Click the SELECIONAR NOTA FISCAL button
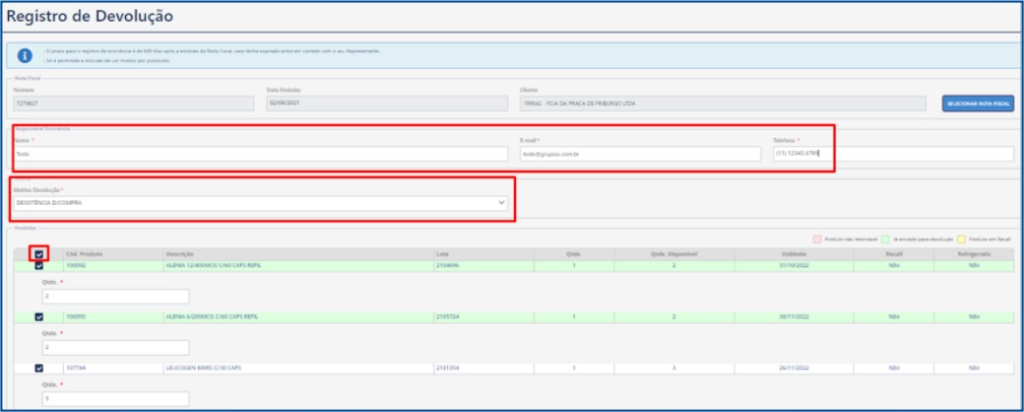Screen dimensions: 1024x412 pyautogui.click(x=978, y=104)
